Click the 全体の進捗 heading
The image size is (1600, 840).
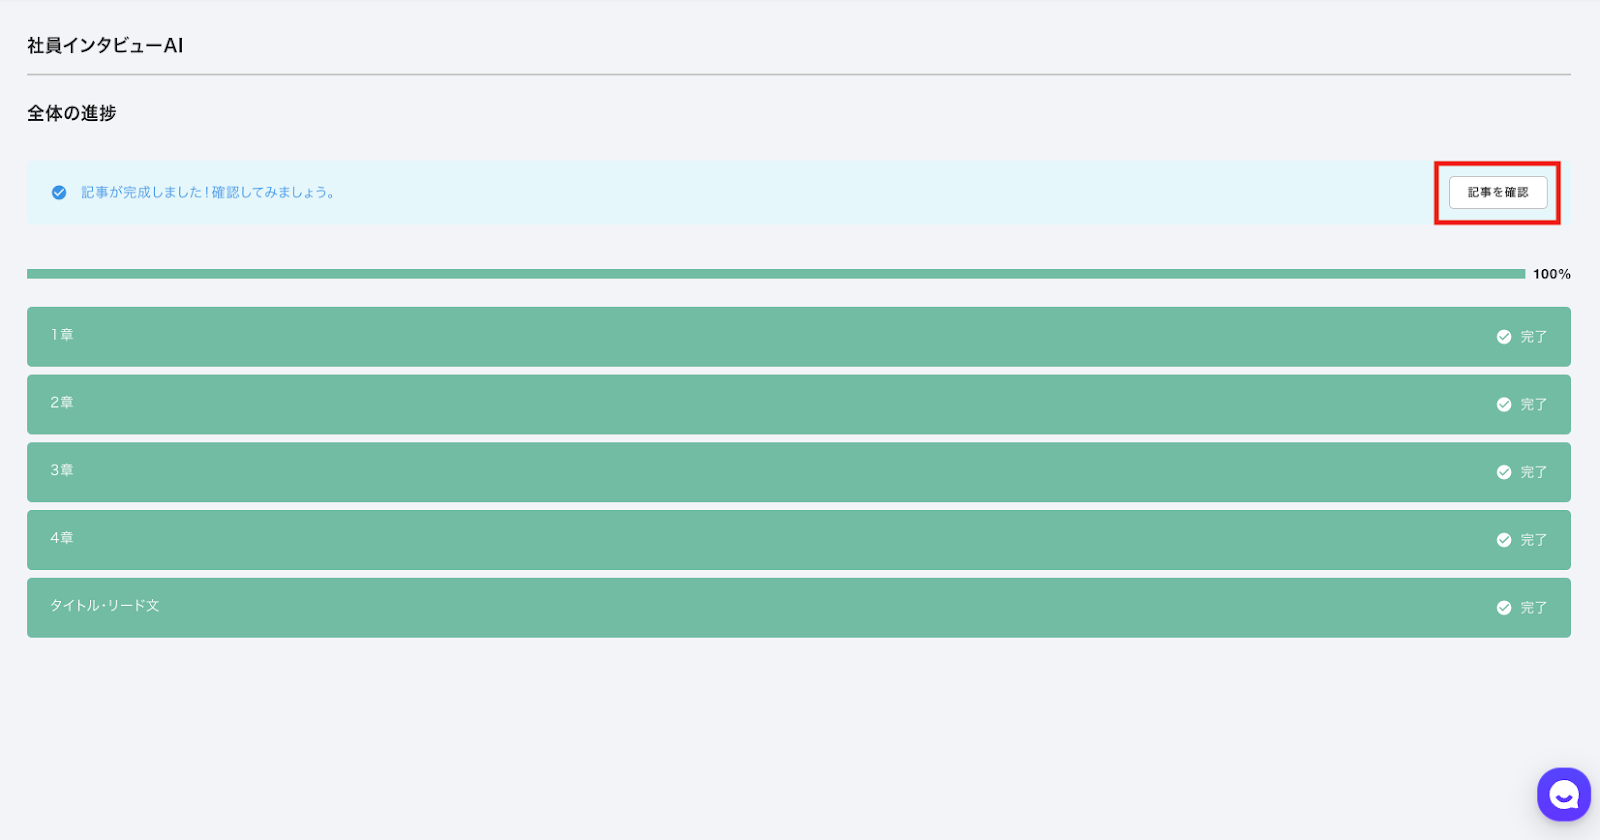72,113
